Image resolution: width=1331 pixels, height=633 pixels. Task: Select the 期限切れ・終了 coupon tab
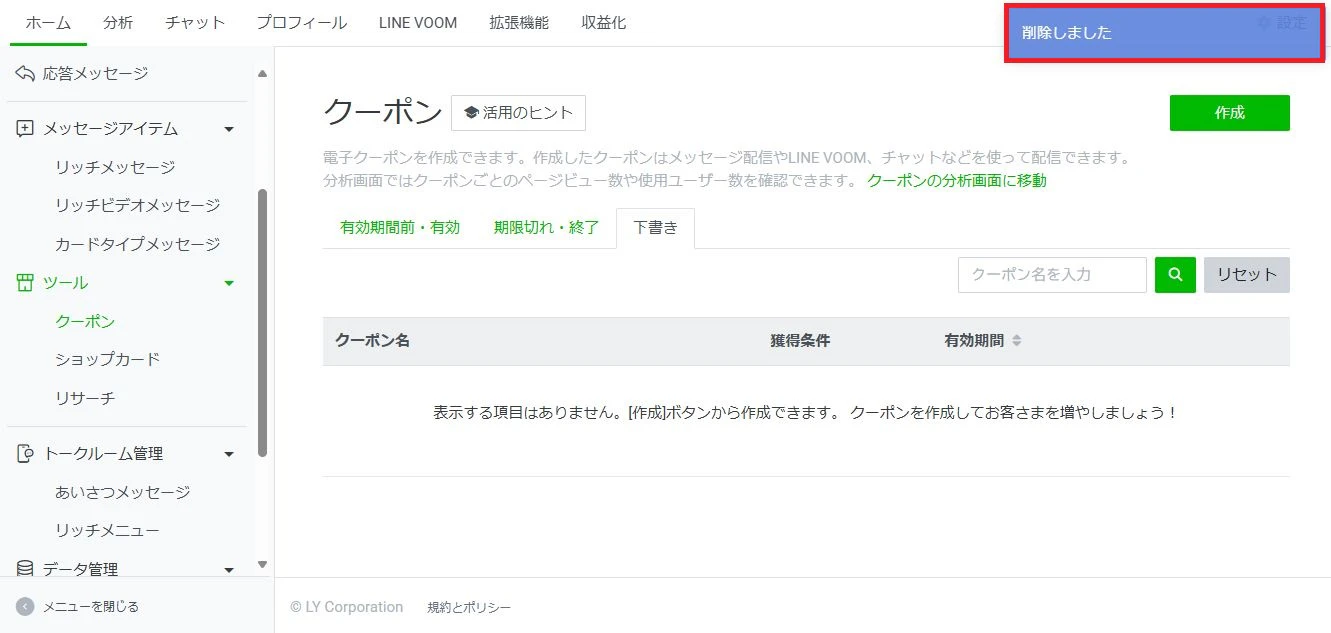point(547,228)
